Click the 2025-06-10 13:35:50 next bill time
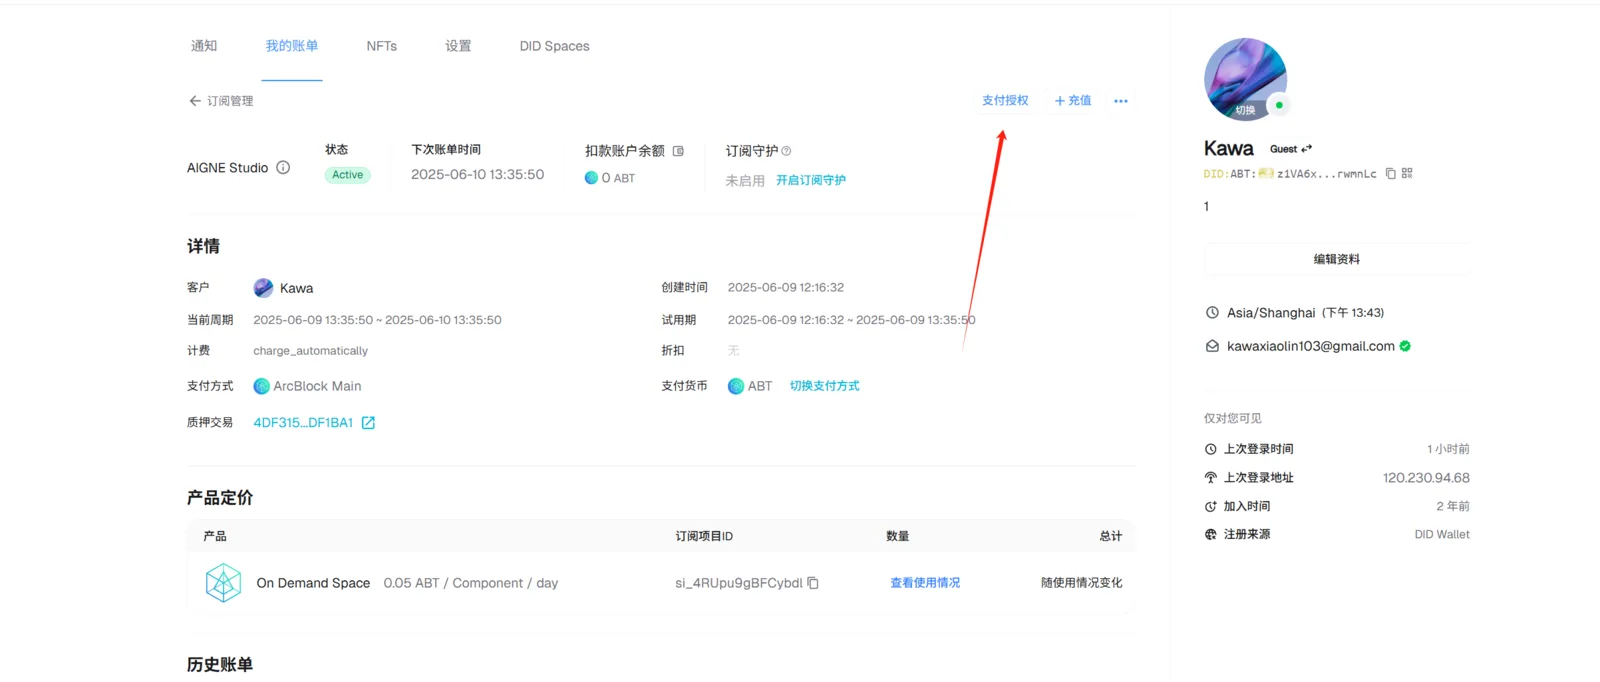Image resolution: width=1600 pixels, height=682 pixels. click(478, 174)
